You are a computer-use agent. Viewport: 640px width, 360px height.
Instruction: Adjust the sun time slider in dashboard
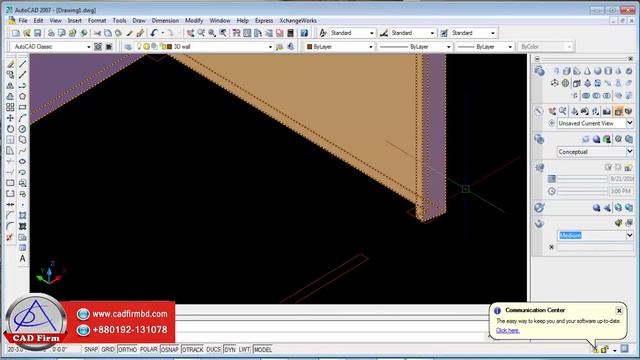[582, 191]
